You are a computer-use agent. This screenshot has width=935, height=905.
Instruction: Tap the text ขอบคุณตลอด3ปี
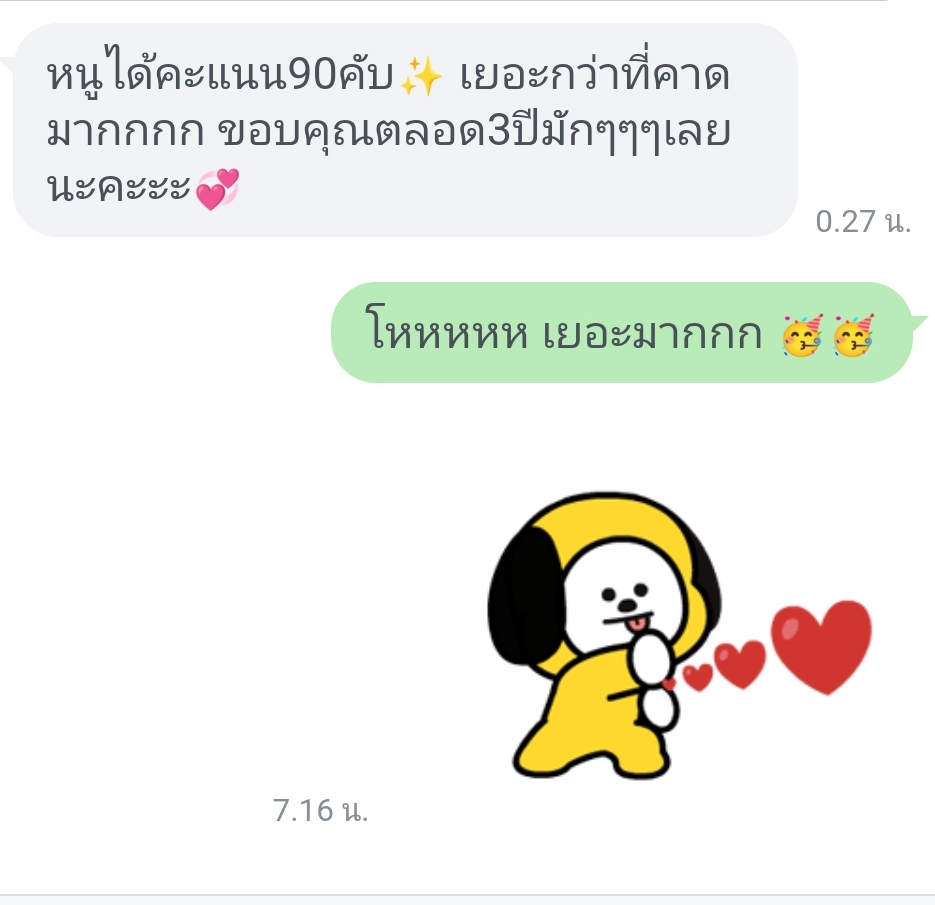tap(388, 131)
